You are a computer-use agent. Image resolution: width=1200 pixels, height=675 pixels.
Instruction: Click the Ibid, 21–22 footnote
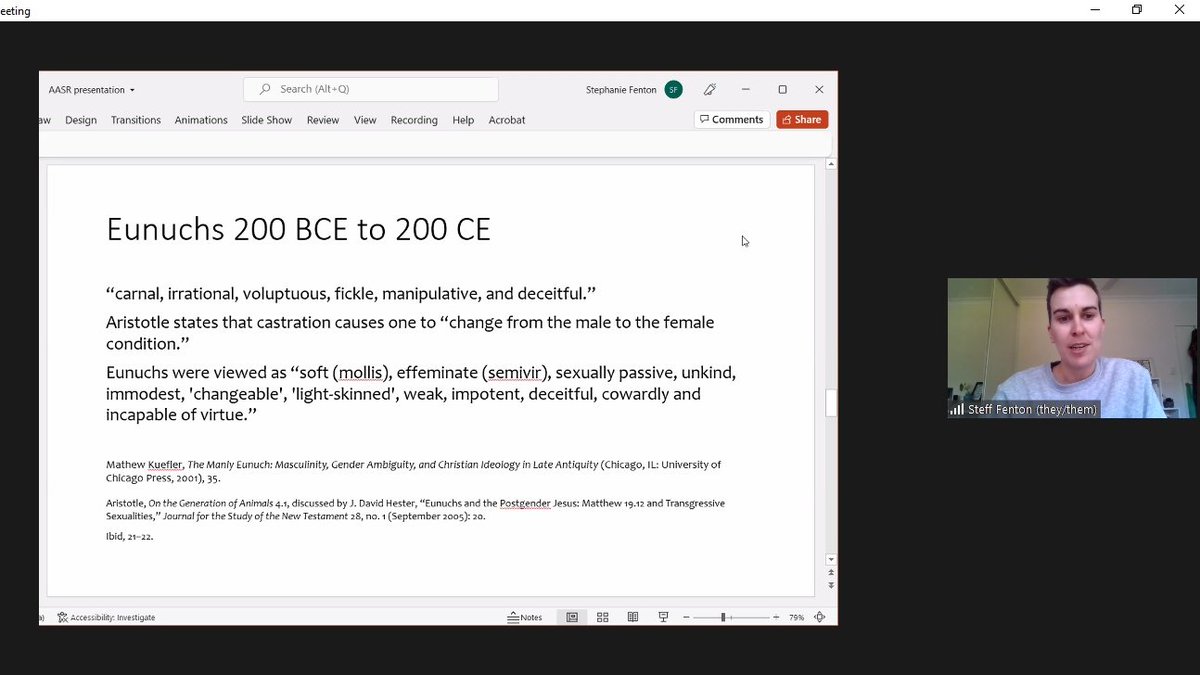[130, 536]
